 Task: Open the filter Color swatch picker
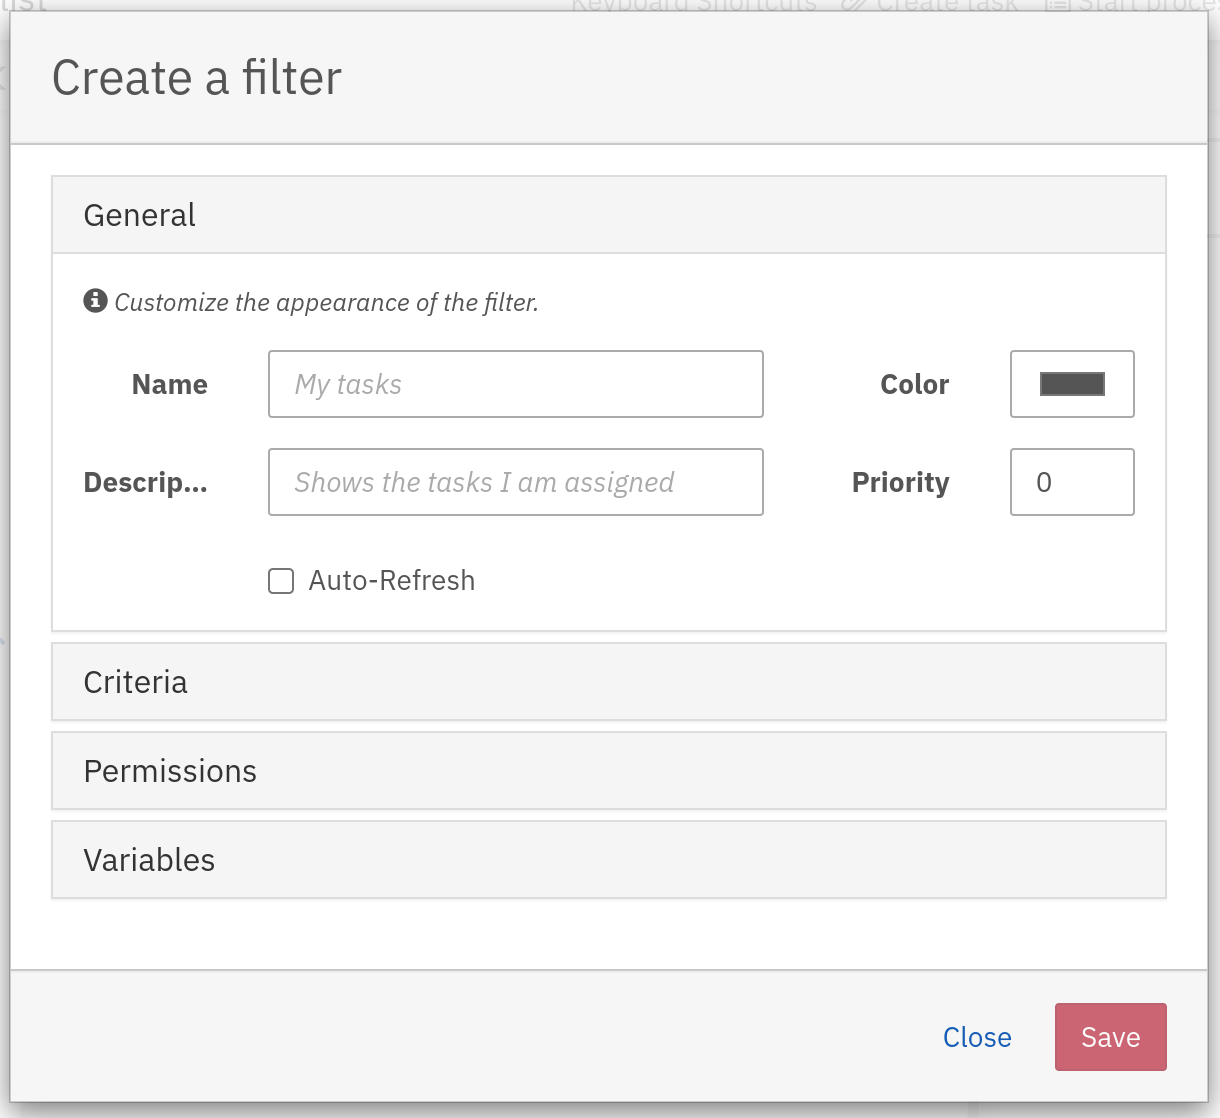[x=1071, y=384]
